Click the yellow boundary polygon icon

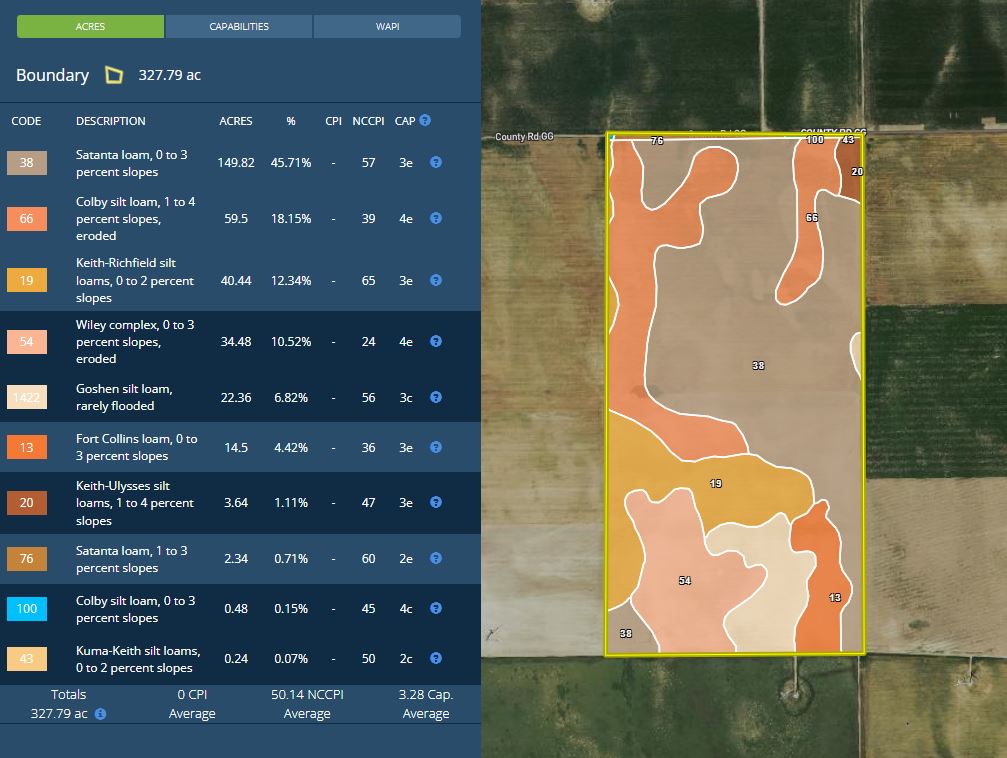115,75
